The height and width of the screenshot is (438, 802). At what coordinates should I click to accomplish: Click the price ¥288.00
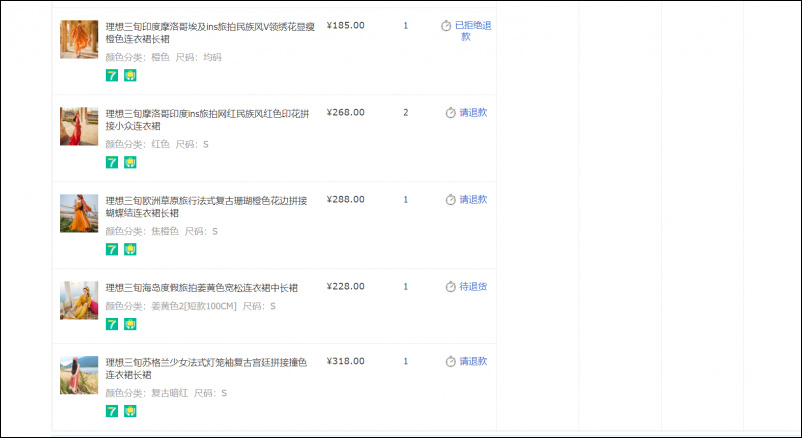pos(345,200)
